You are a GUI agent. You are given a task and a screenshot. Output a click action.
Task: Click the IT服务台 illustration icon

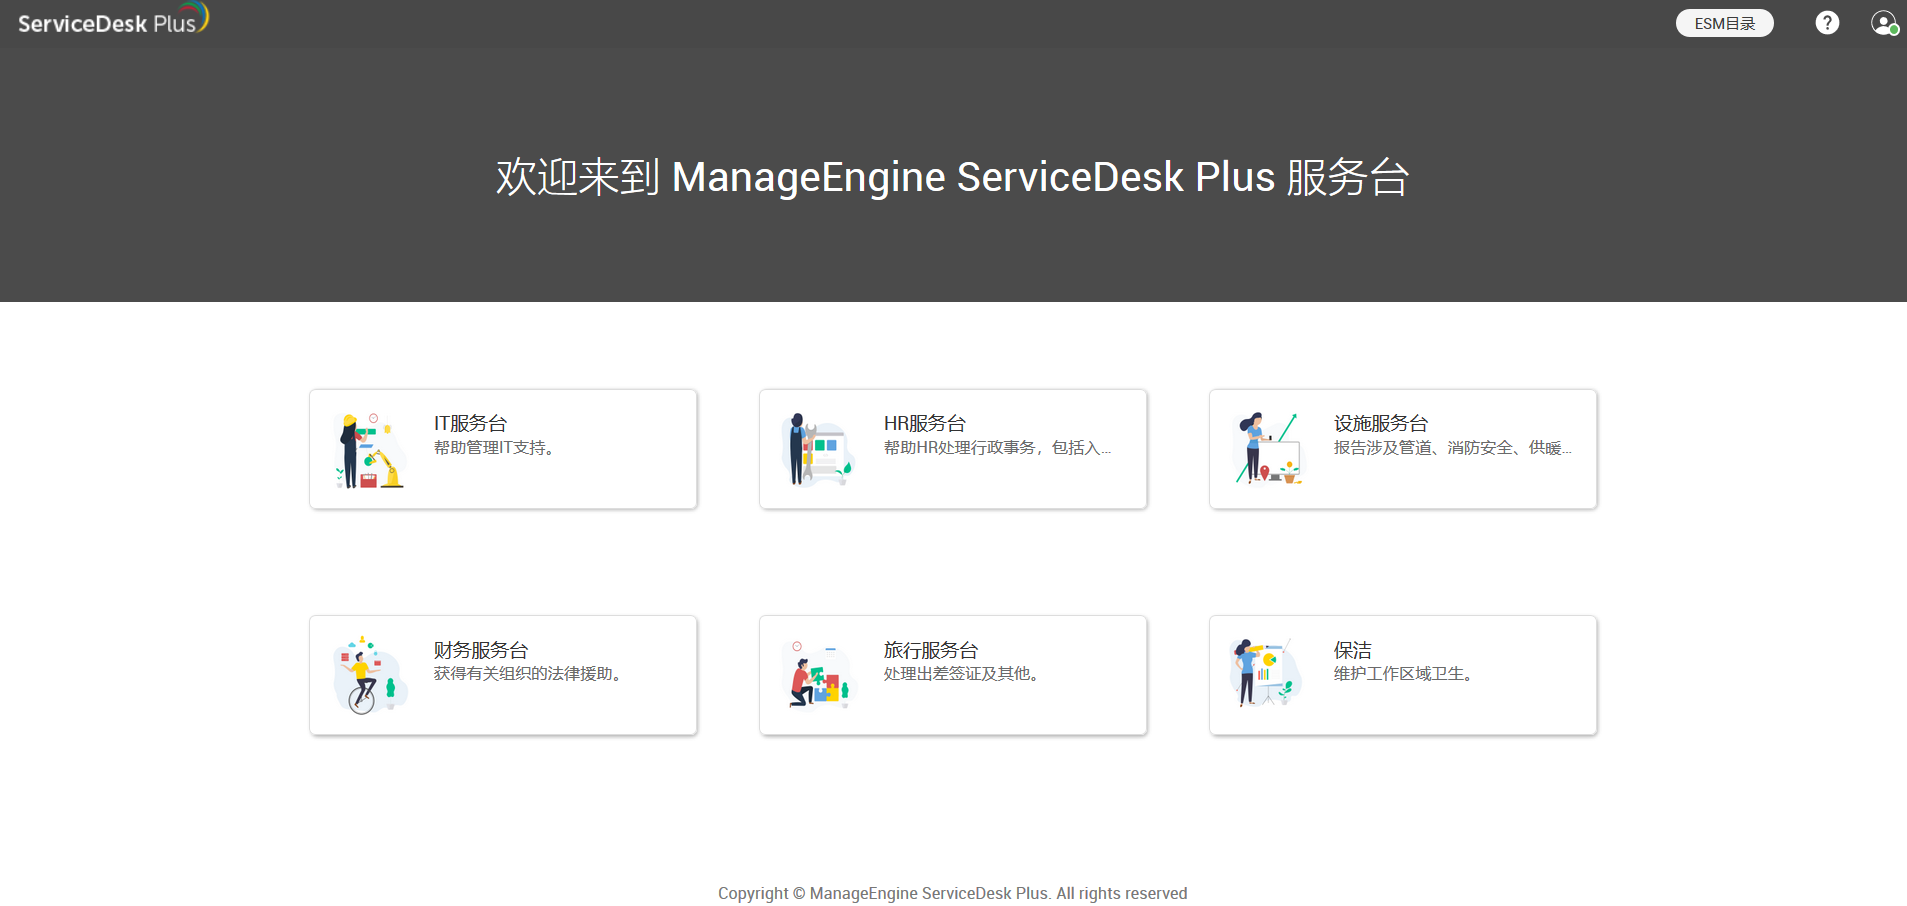(370, 449)
